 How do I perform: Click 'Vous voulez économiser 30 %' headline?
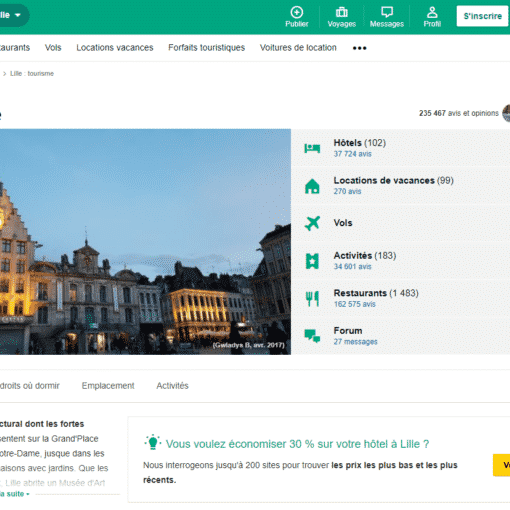point(297,444)
